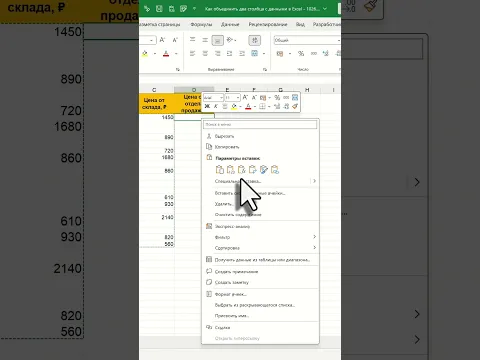Click merge cells icon in mini toolbar
Image resolution: width=480 pixels, height=360 pixels.
[x=295, y=97]
